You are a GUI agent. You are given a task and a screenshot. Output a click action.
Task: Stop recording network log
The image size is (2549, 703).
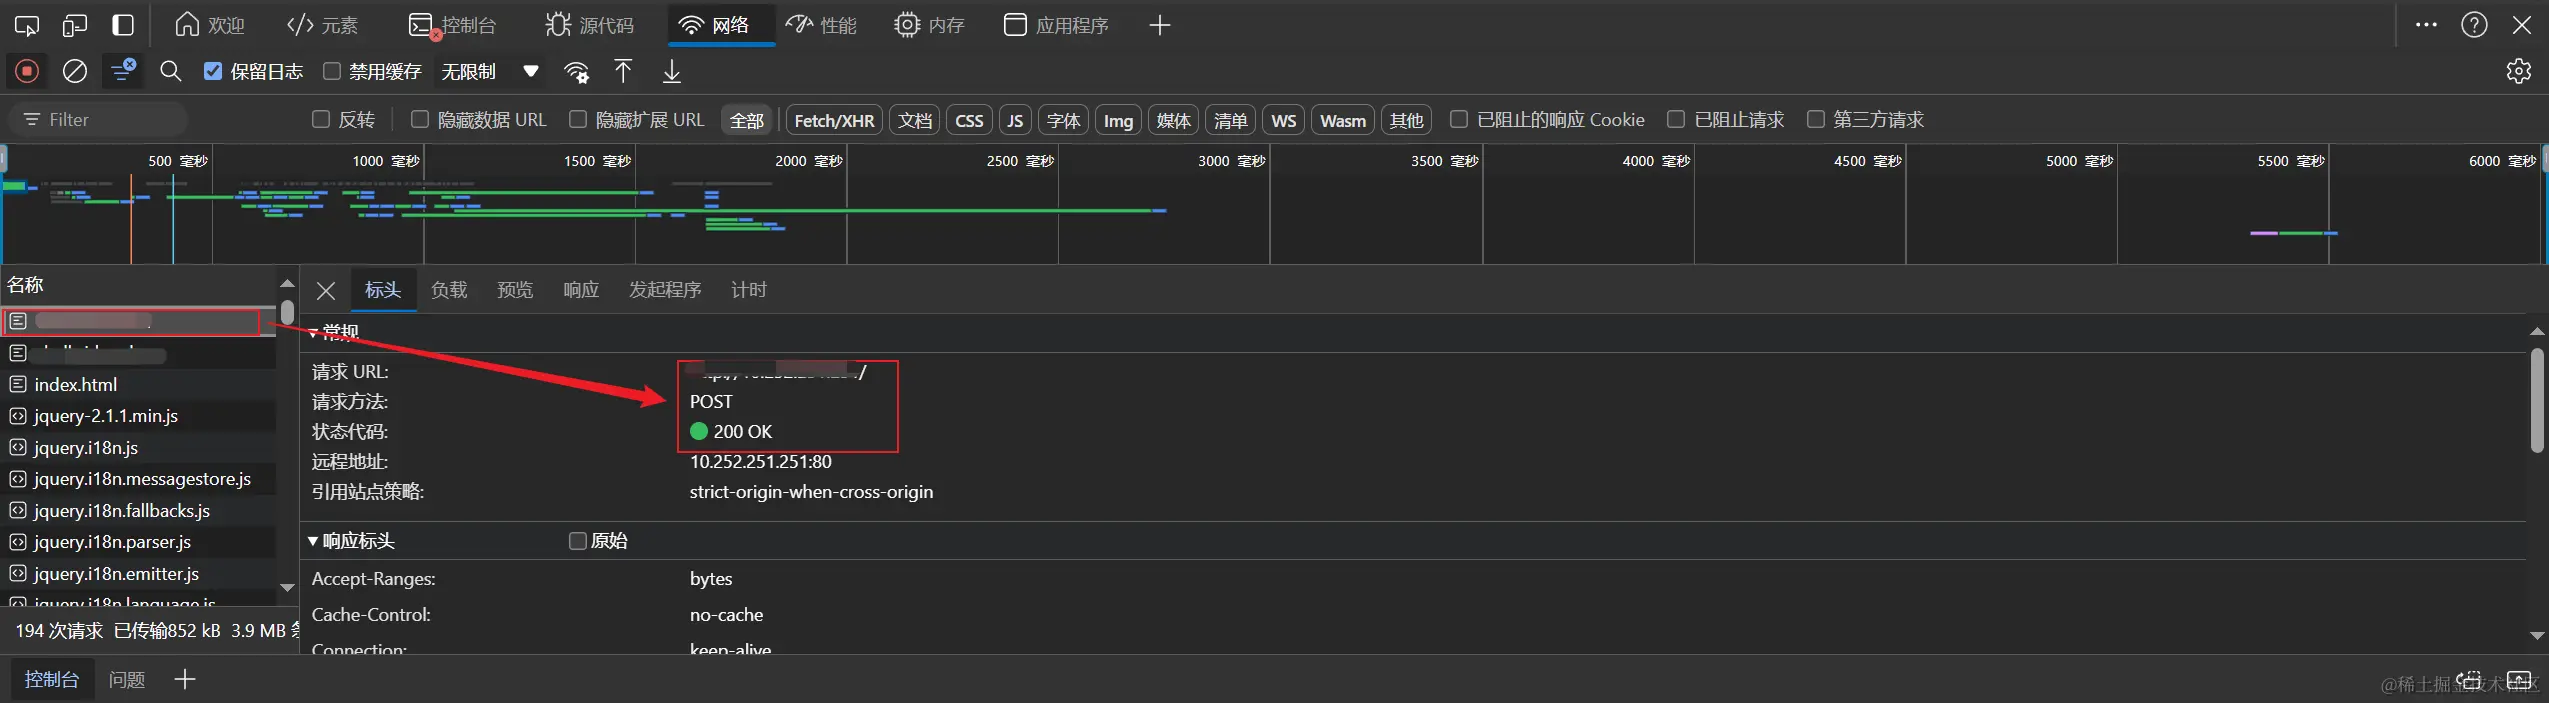tap(27, 71)
